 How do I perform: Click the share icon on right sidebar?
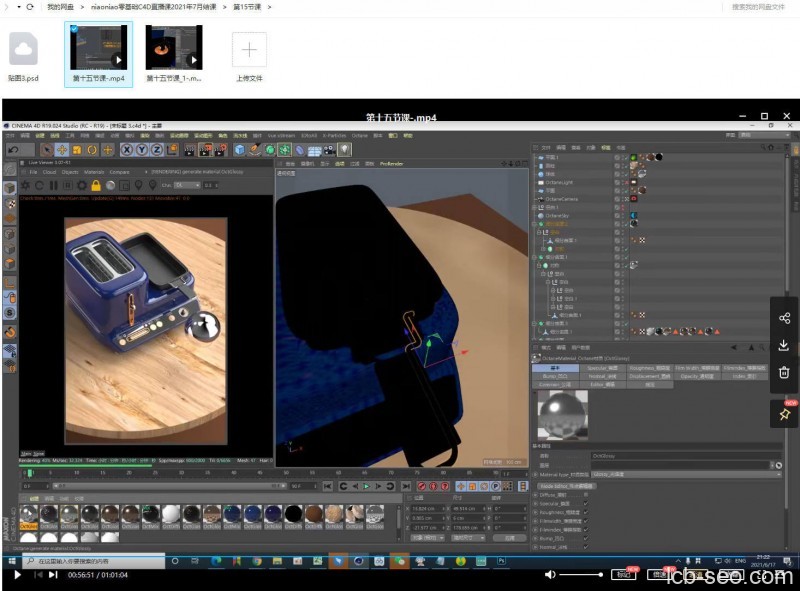pyautogui.click(x=784, y=318)
